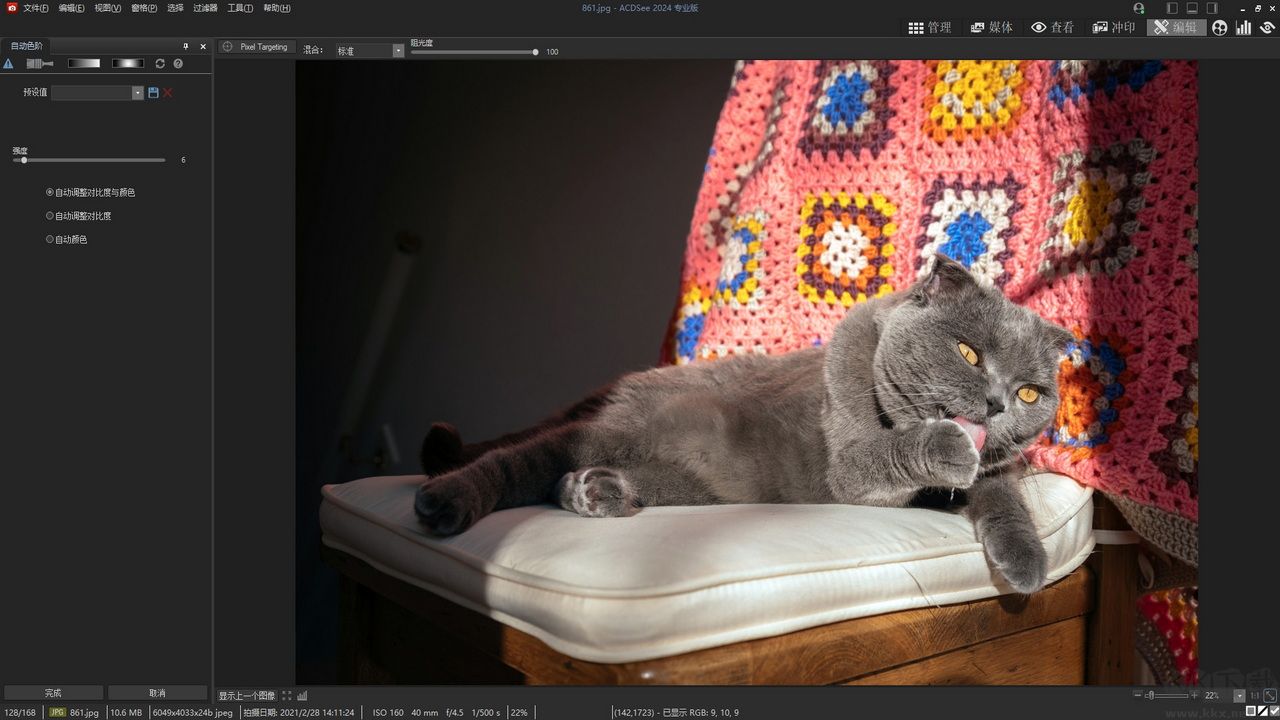Viewport: 1280px width, 720px height.
Task: Open the 预设值 preset dropdown
Action: (x=138, y=93)
